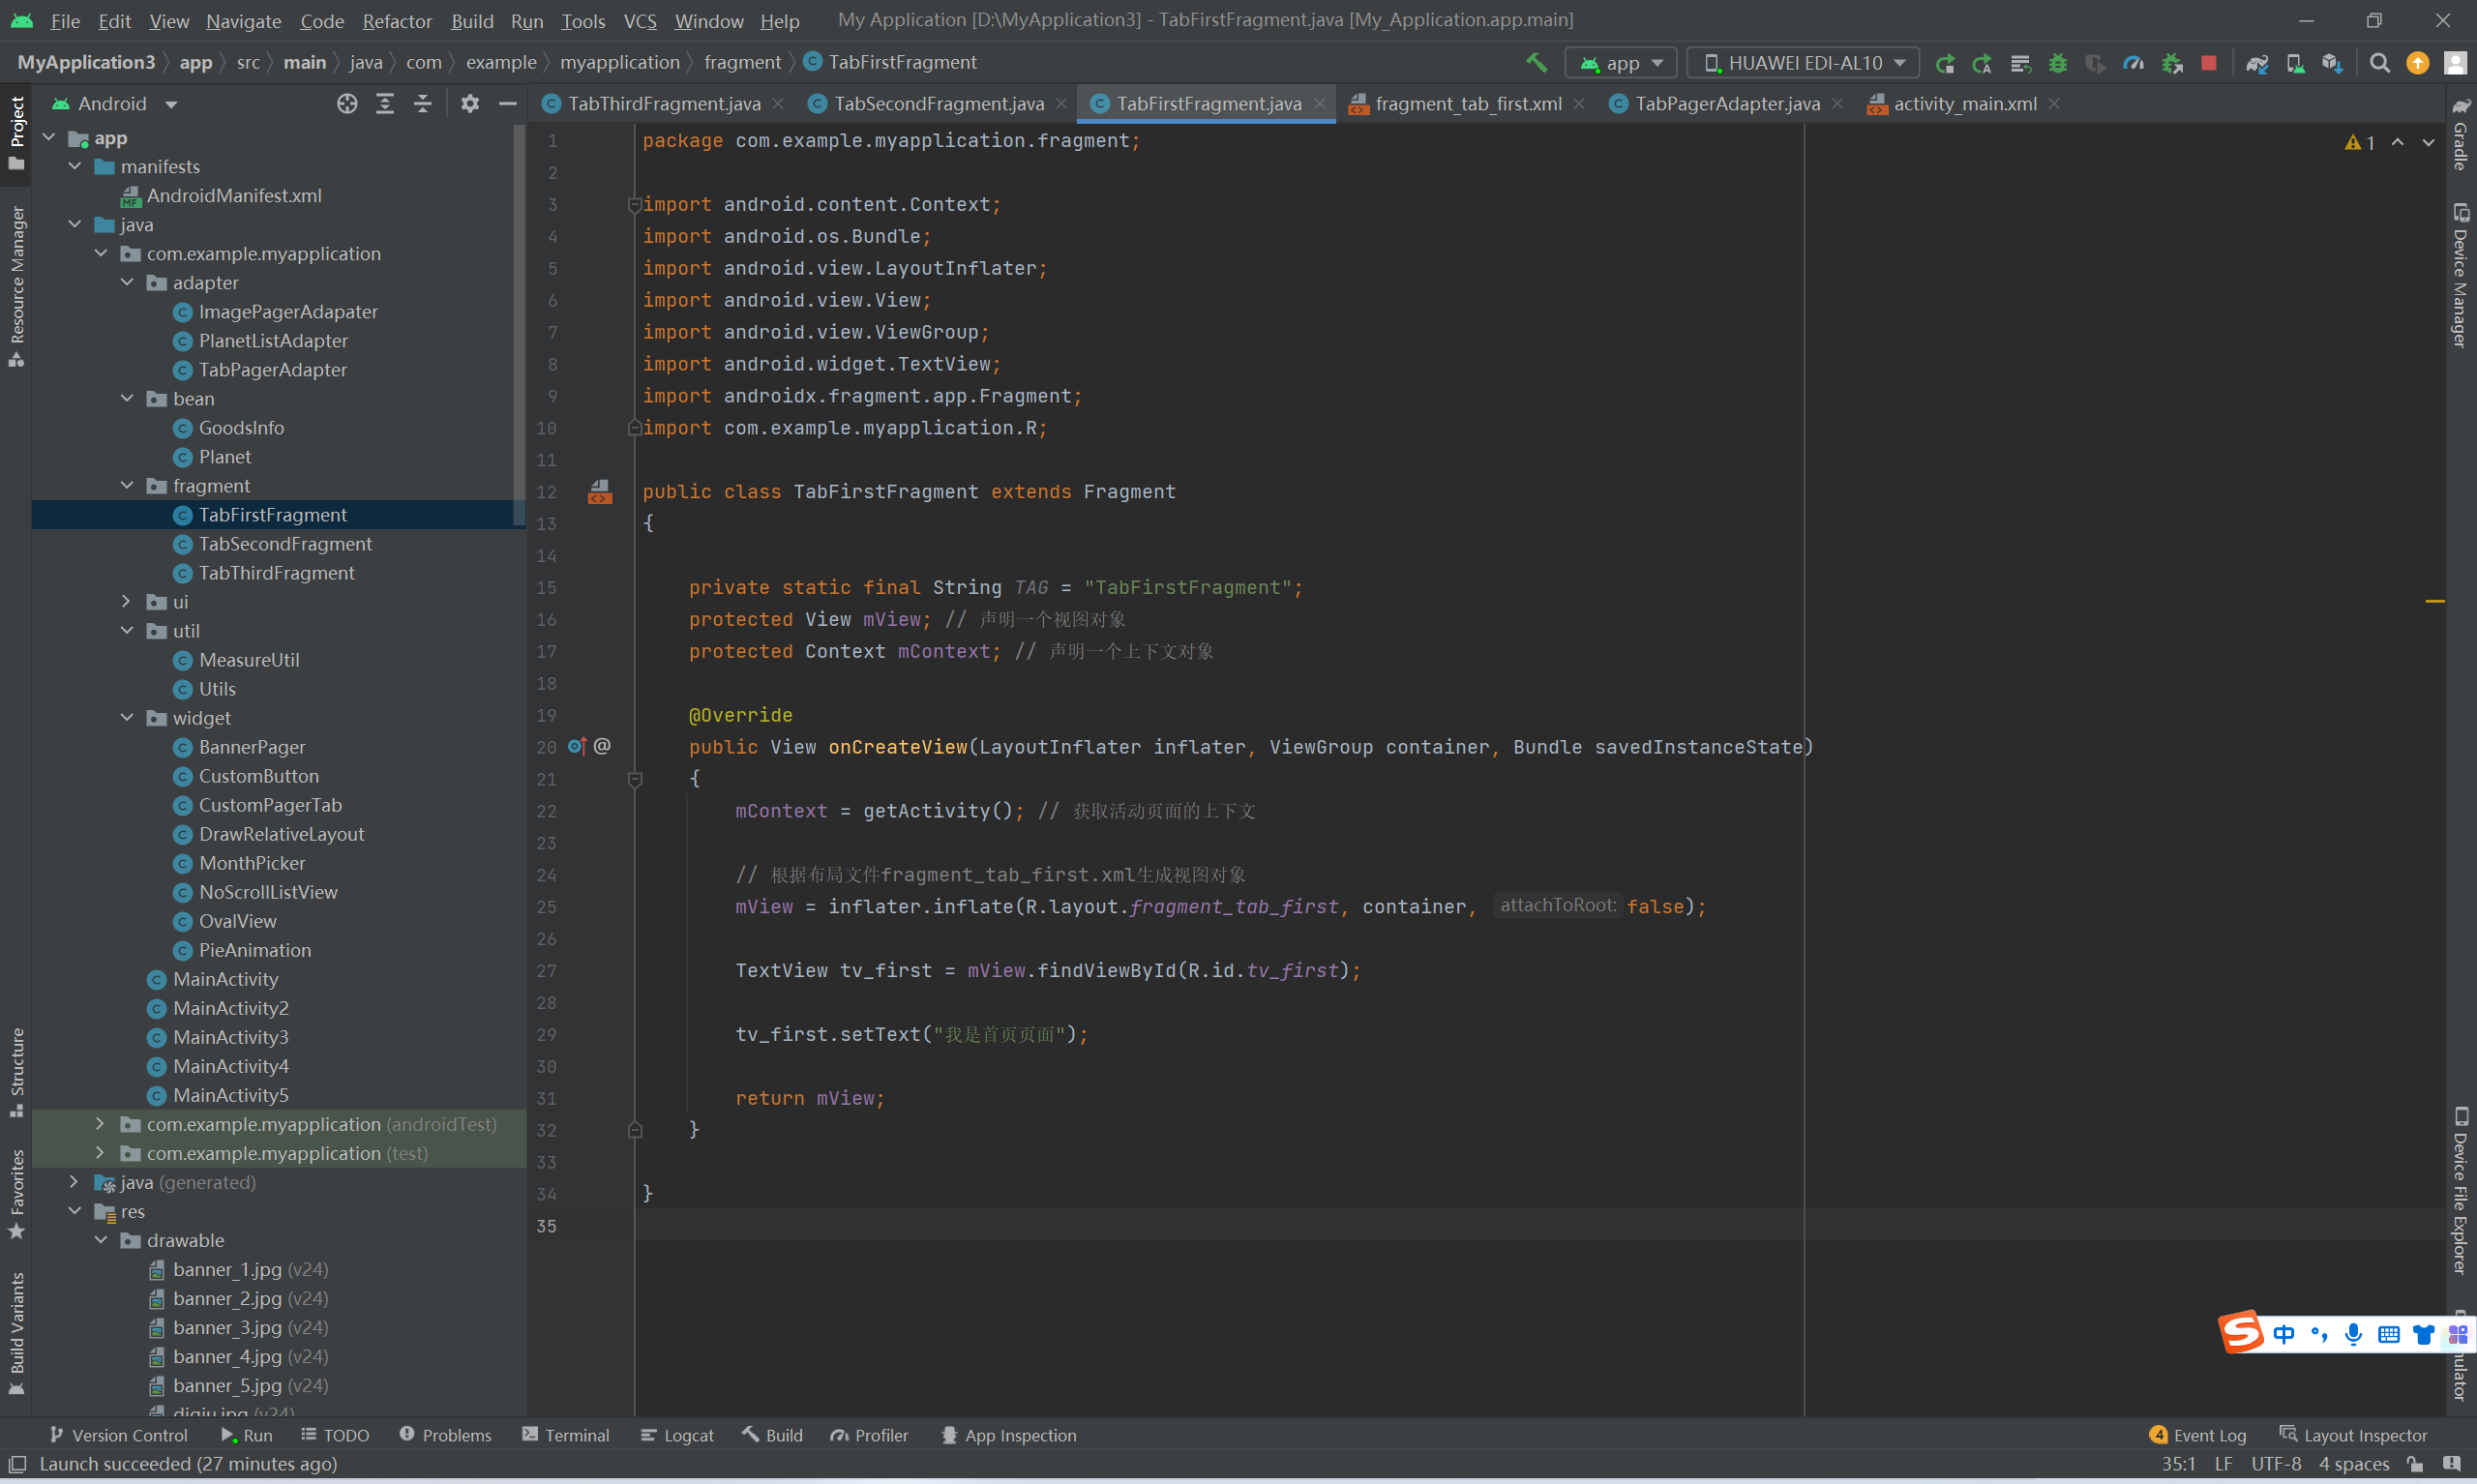Click the Debug app bug icon

pyautogui.click(x=2058, y=63)
